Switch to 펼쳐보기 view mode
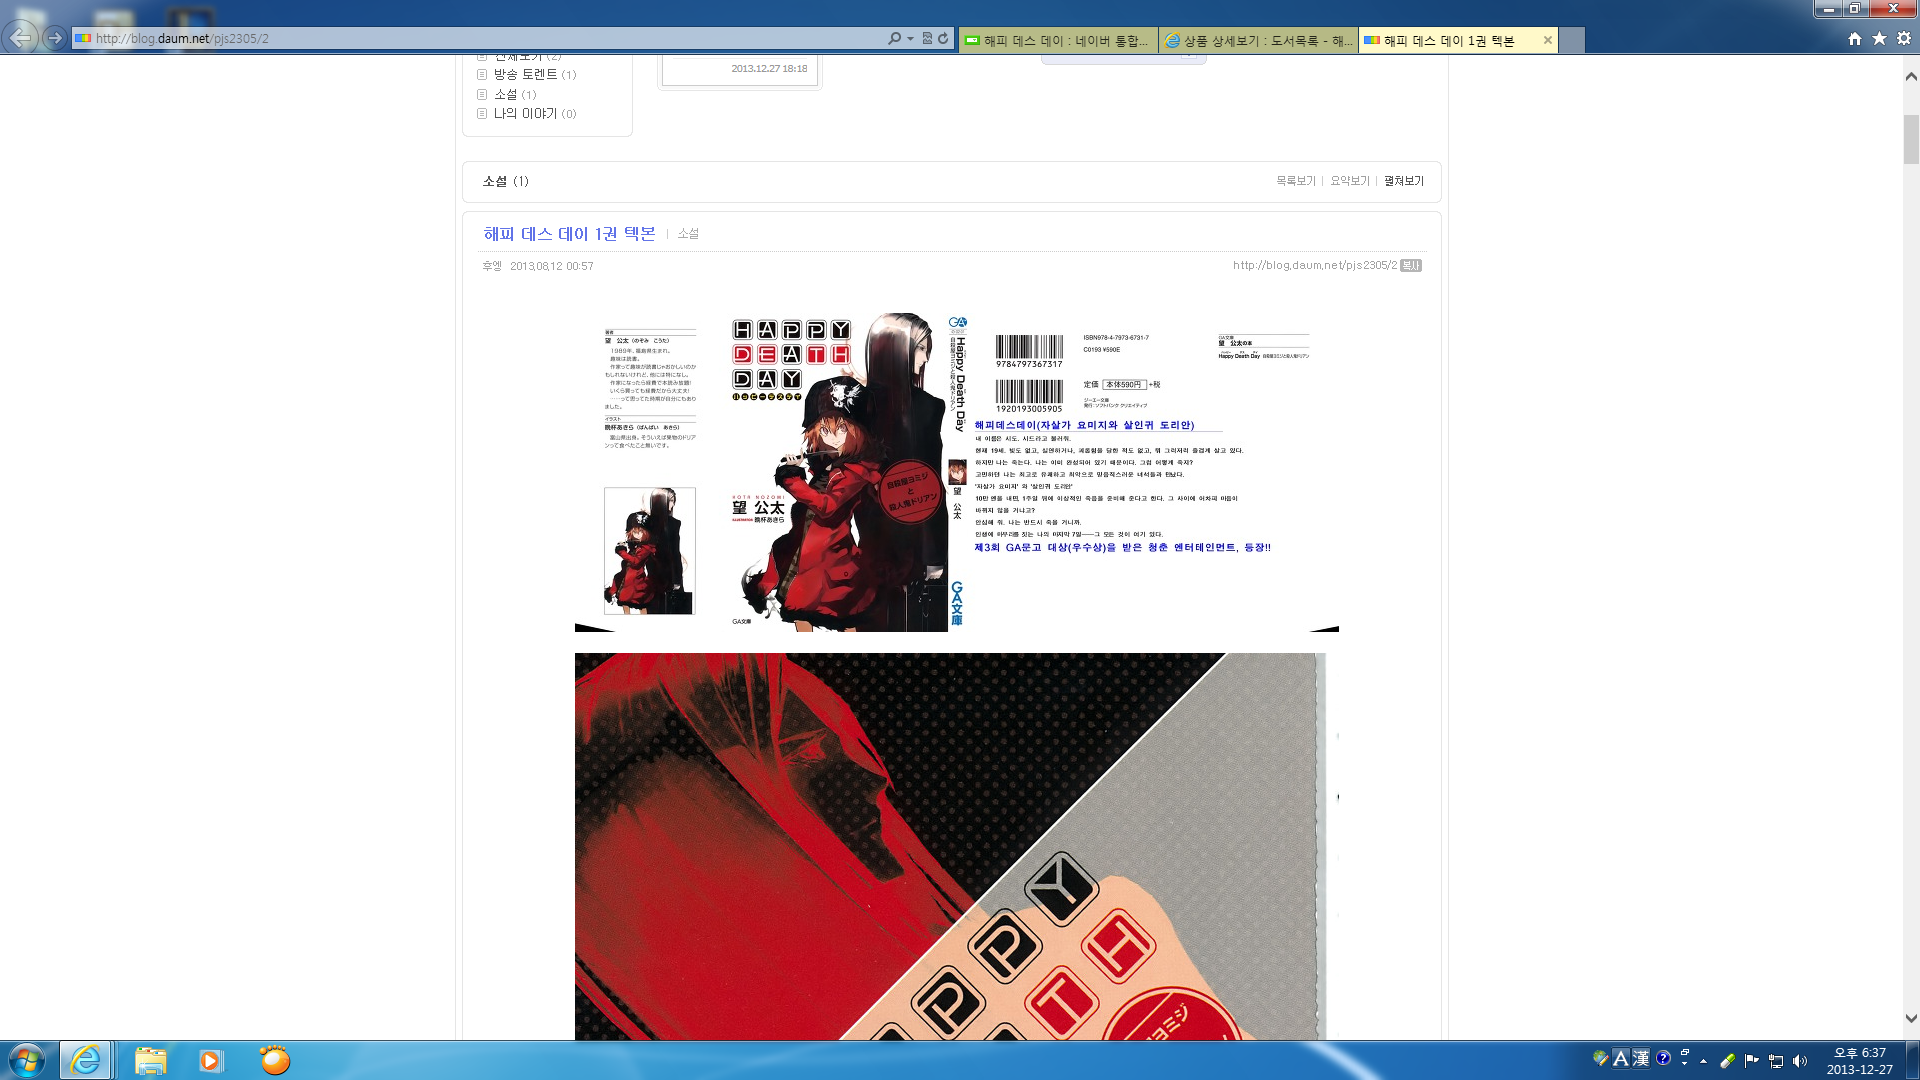This screenshot has width=1920, height=1080. coord(1403,181)
